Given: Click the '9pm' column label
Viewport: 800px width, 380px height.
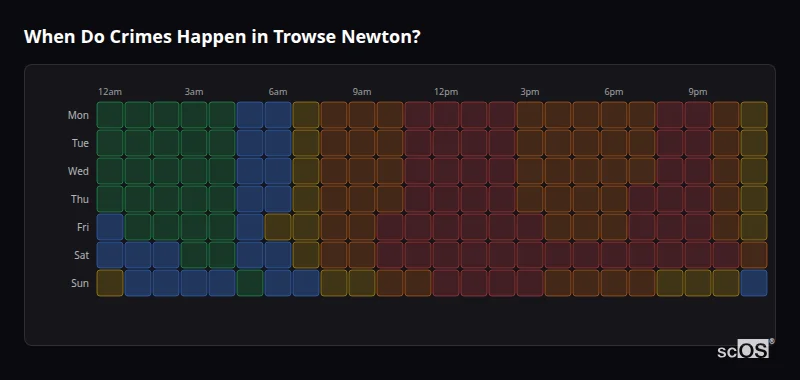Looking at the screenshot, I should (x=698, y=92).
